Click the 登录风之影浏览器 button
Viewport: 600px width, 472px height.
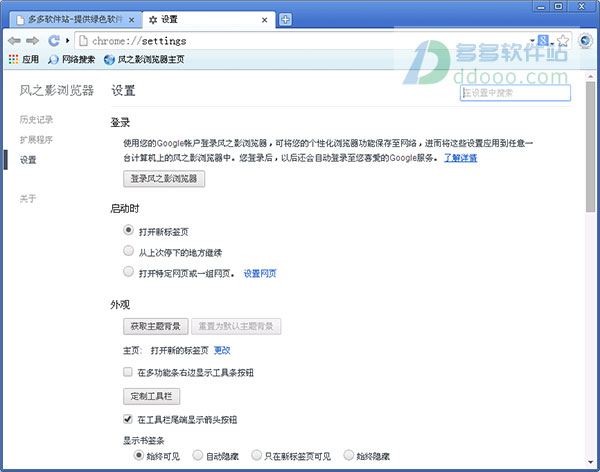click(164, 179)
